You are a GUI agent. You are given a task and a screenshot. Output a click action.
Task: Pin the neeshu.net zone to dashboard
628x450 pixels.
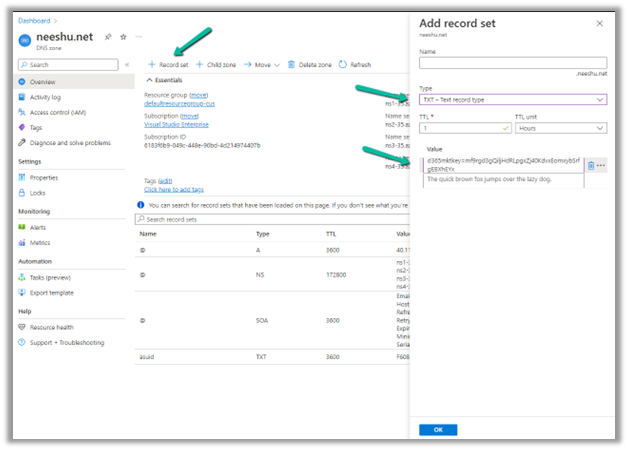108,37
